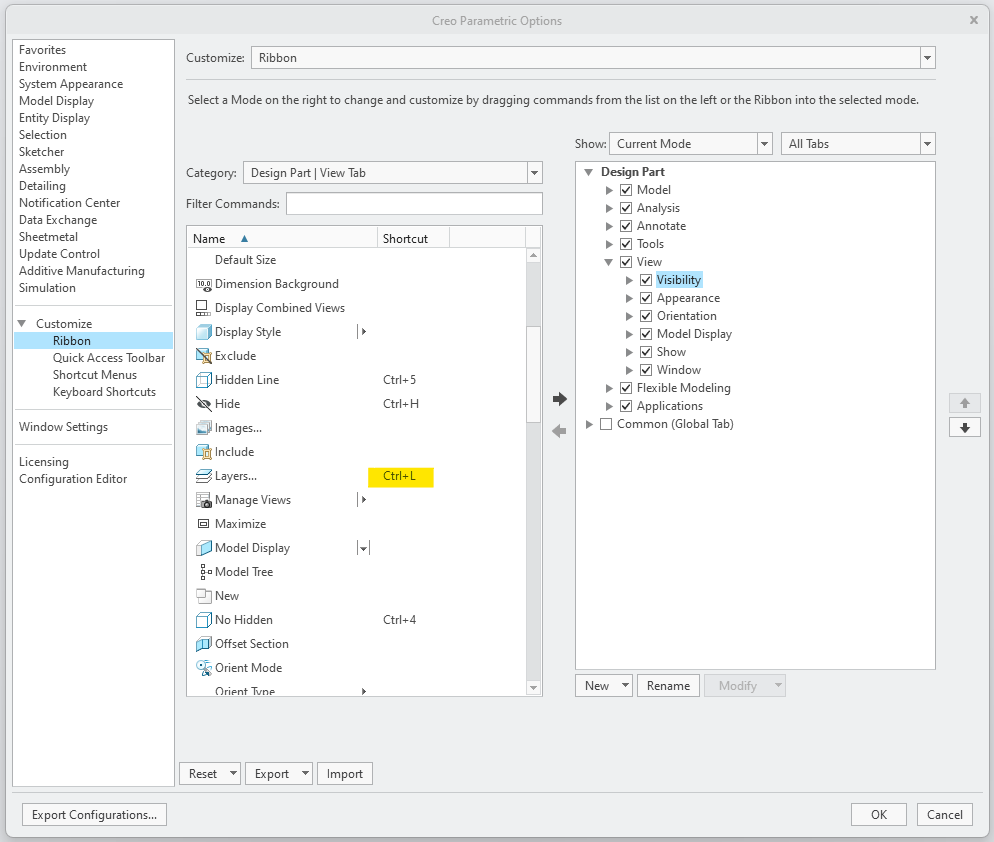Image resolution: width=994 pixels, height=842 pixels.
Task: Click the Export Configurations button
Action: 94,815
